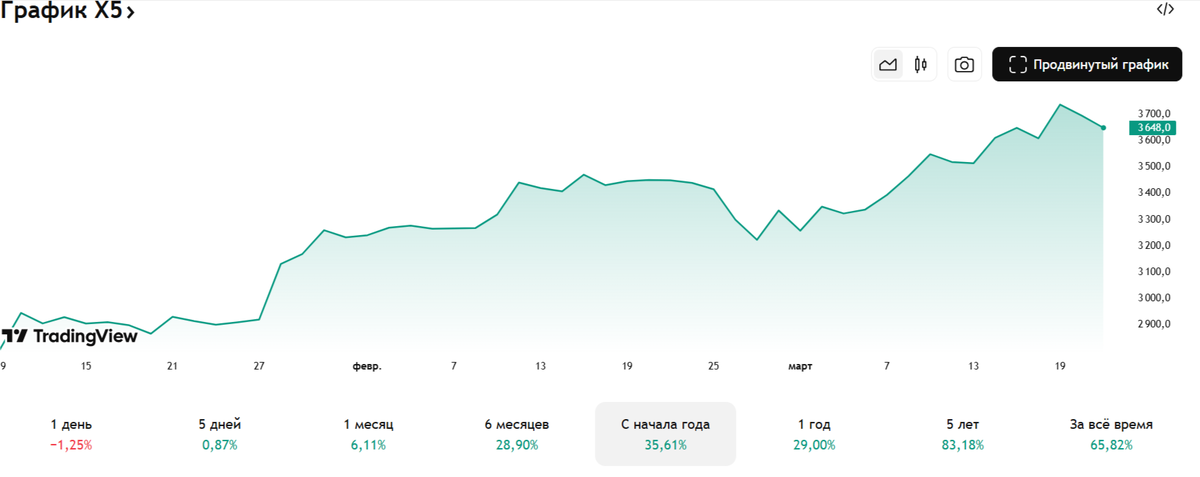
Task: Open the embed code icon
Action: coord(1165,10)
